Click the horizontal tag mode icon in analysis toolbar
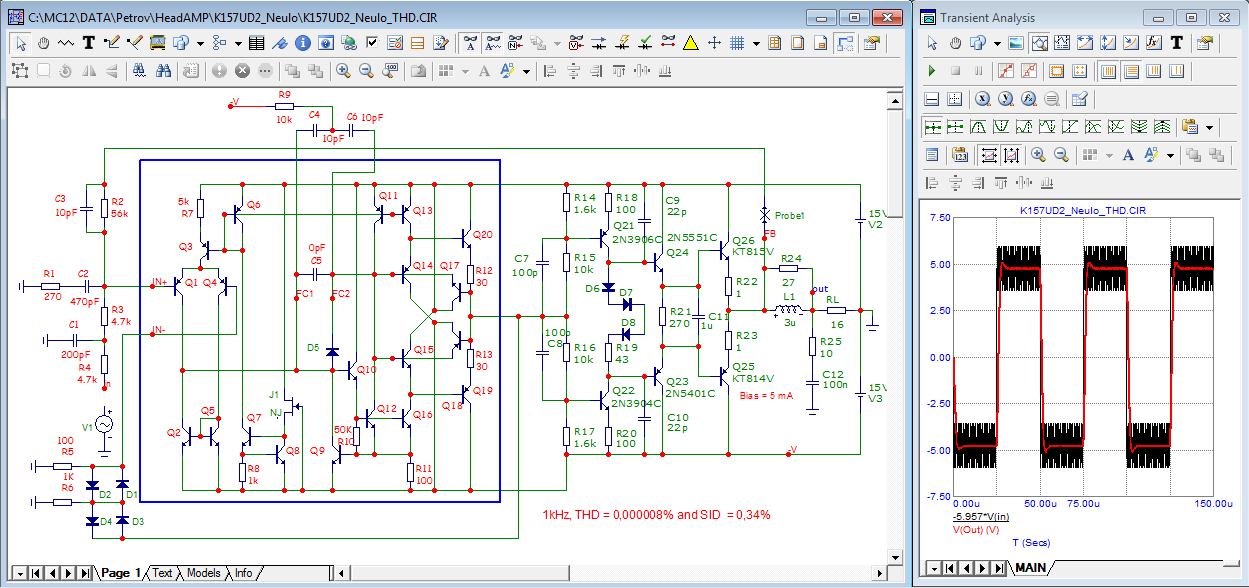This screenshot has height=588, width=1249. click(x=1085, y=43)
